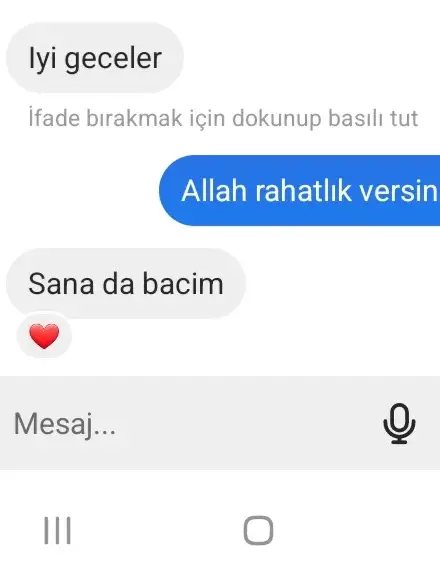Go home using the navigation bar button

(258, 530)
